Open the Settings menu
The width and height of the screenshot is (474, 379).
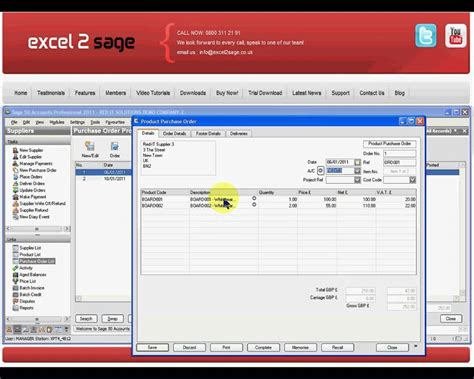pyautogui.click(x=77, y=122)
